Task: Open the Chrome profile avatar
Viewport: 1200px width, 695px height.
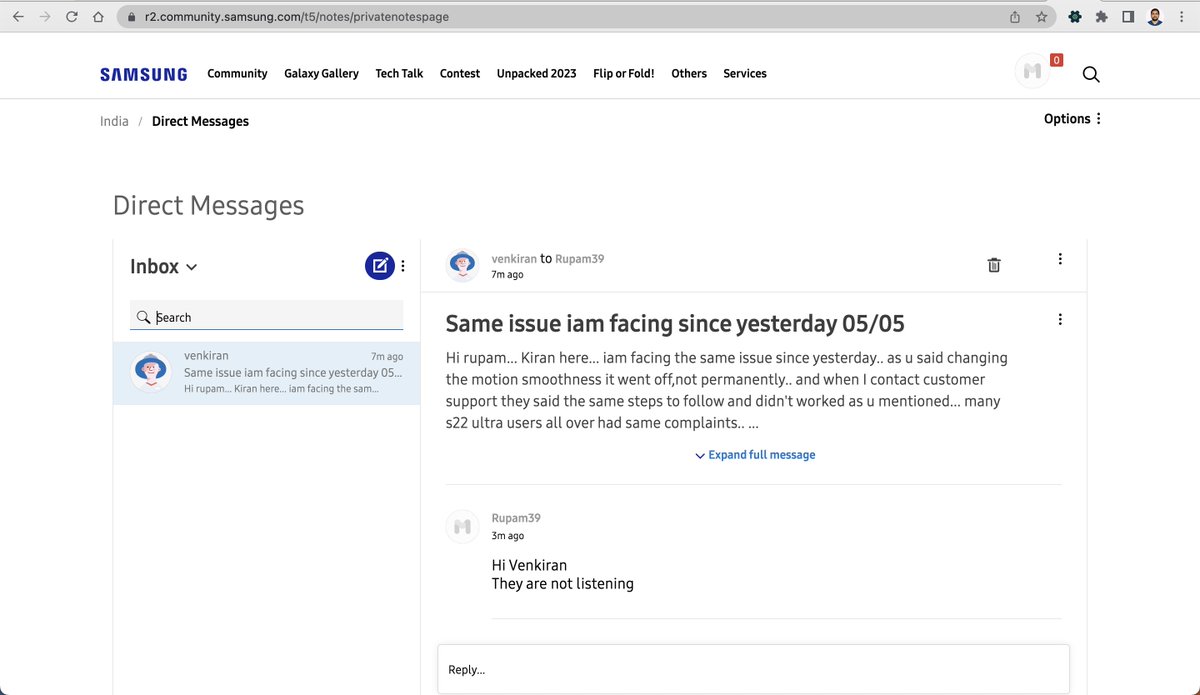Action: click(x=1155, y=17)
